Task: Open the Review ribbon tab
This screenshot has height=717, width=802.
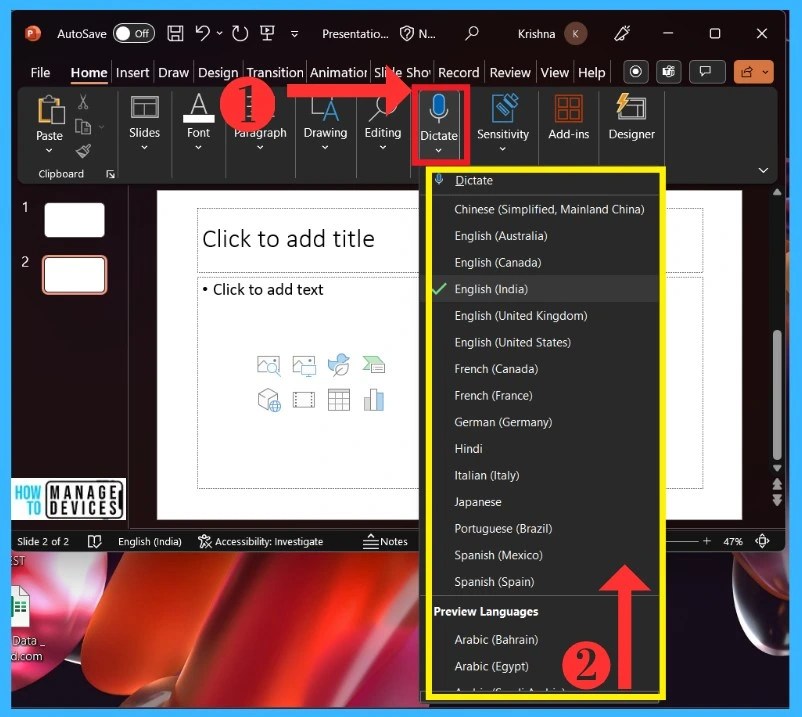Action: tap(510, 72)
